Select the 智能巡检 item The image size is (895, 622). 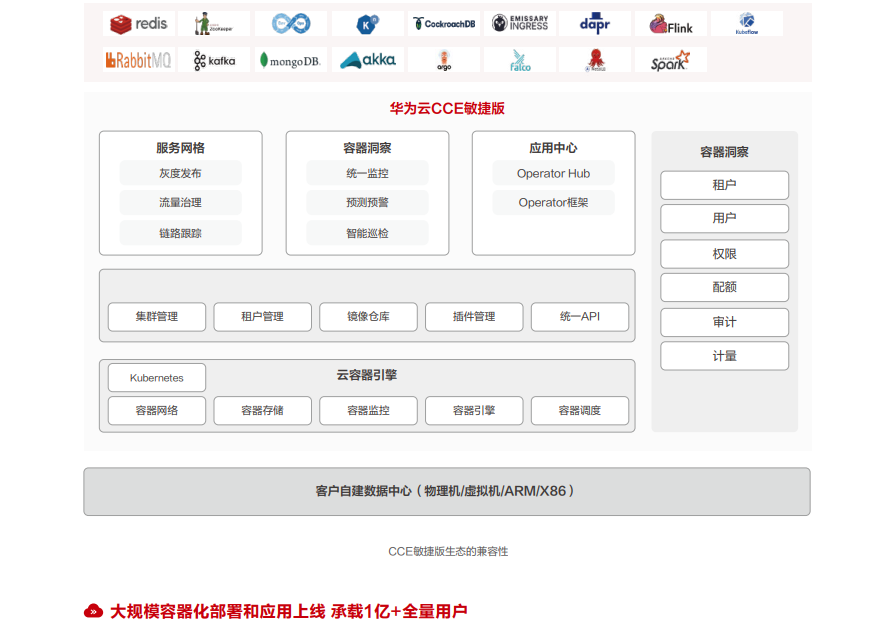coord(367,233)
